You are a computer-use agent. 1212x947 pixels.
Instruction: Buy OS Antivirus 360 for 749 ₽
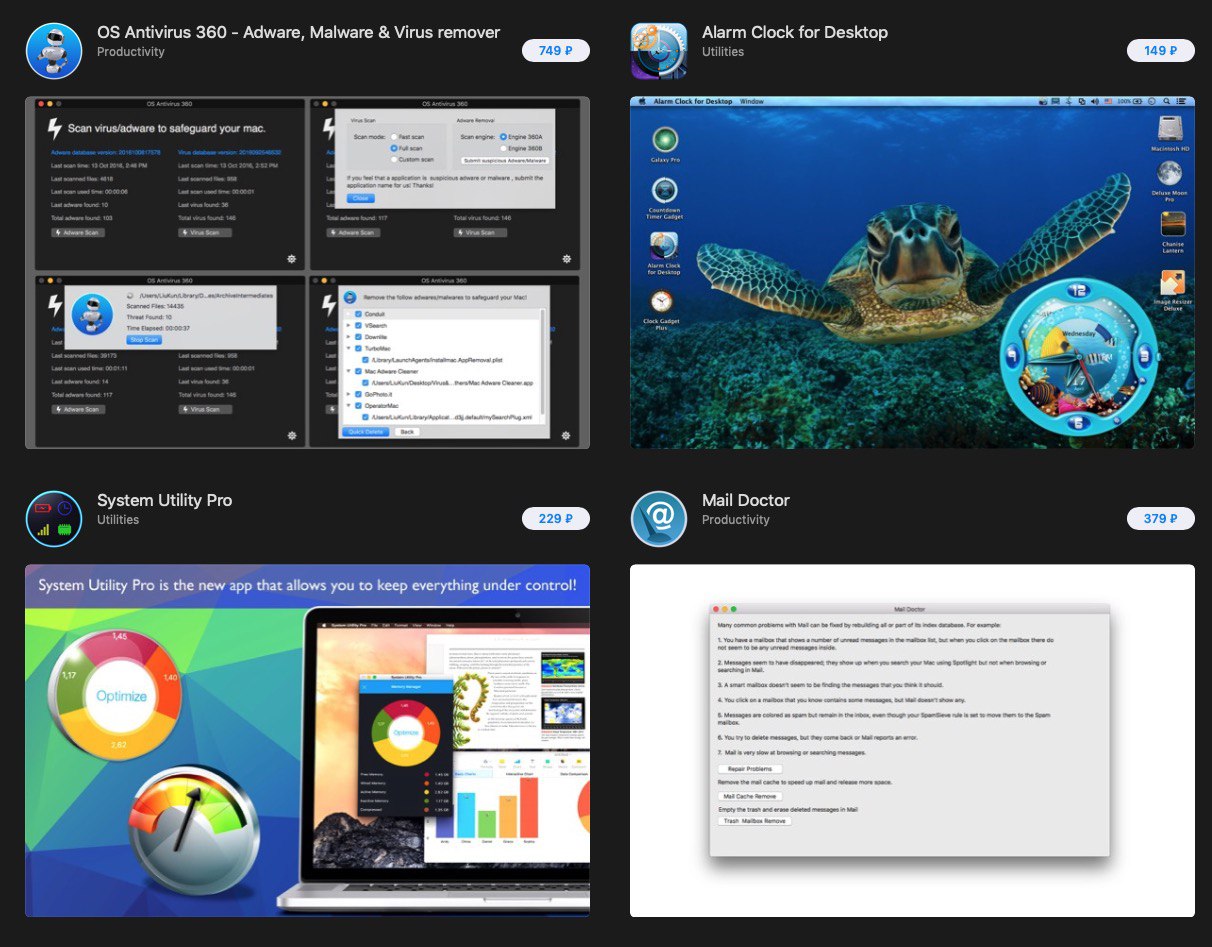(556, 50)
